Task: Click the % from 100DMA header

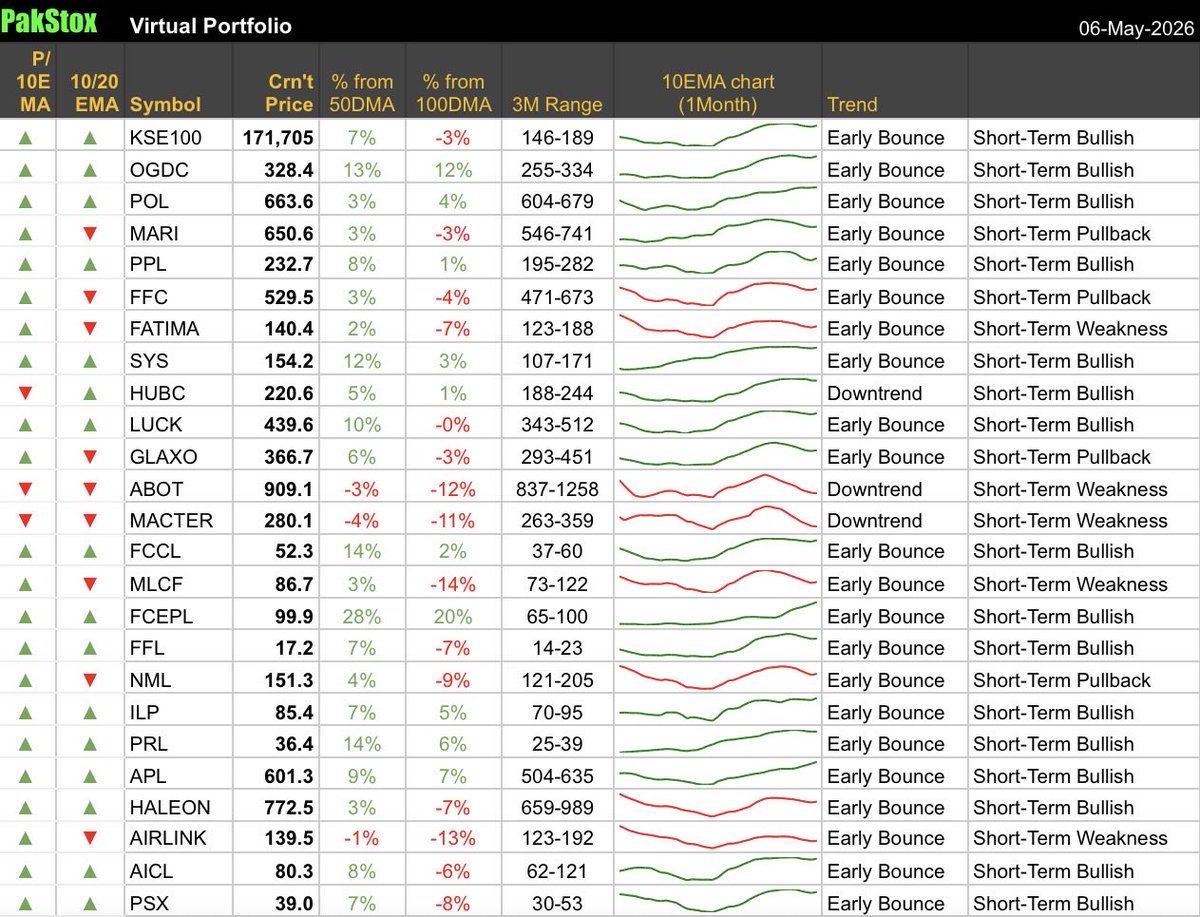Action: coord(453,93)
